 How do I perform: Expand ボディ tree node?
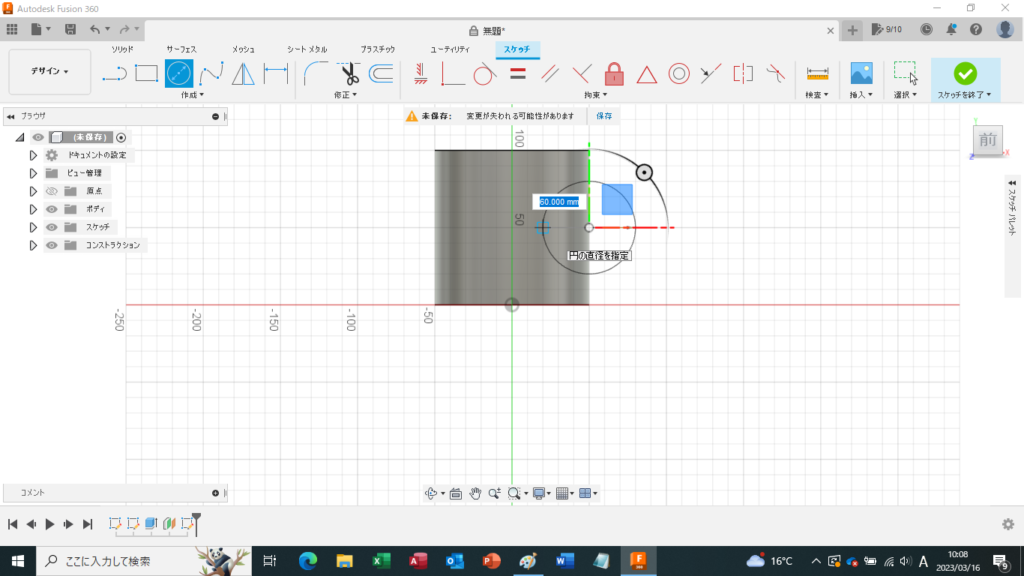tap(33, 209)
